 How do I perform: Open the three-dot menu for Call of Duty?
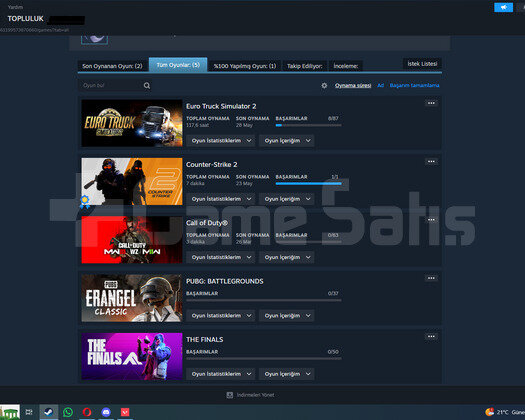(431, 220)
